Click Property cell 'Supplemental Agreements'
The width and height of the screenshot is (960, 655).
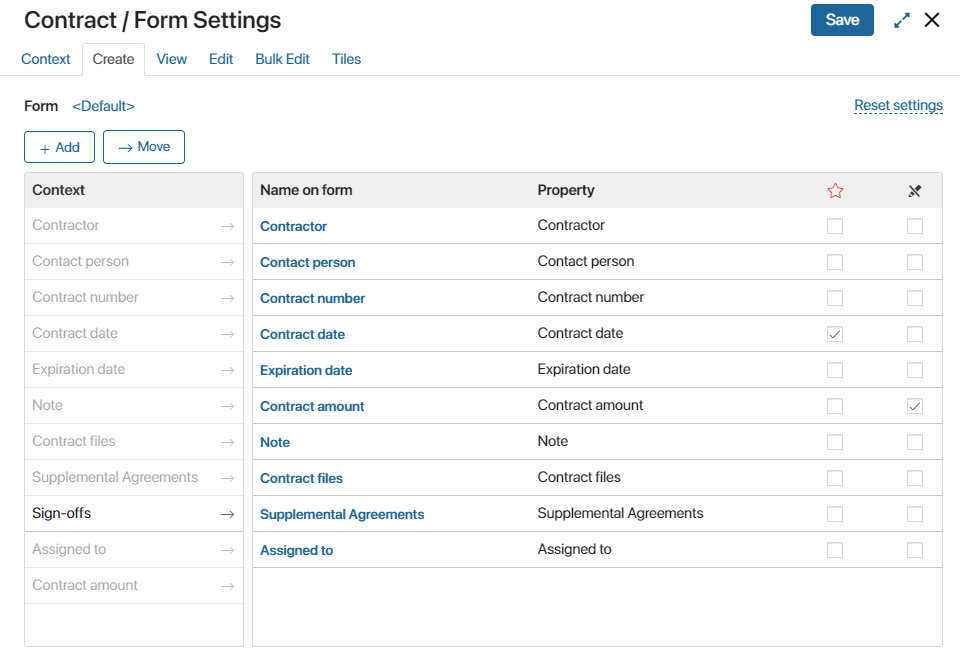620,513
